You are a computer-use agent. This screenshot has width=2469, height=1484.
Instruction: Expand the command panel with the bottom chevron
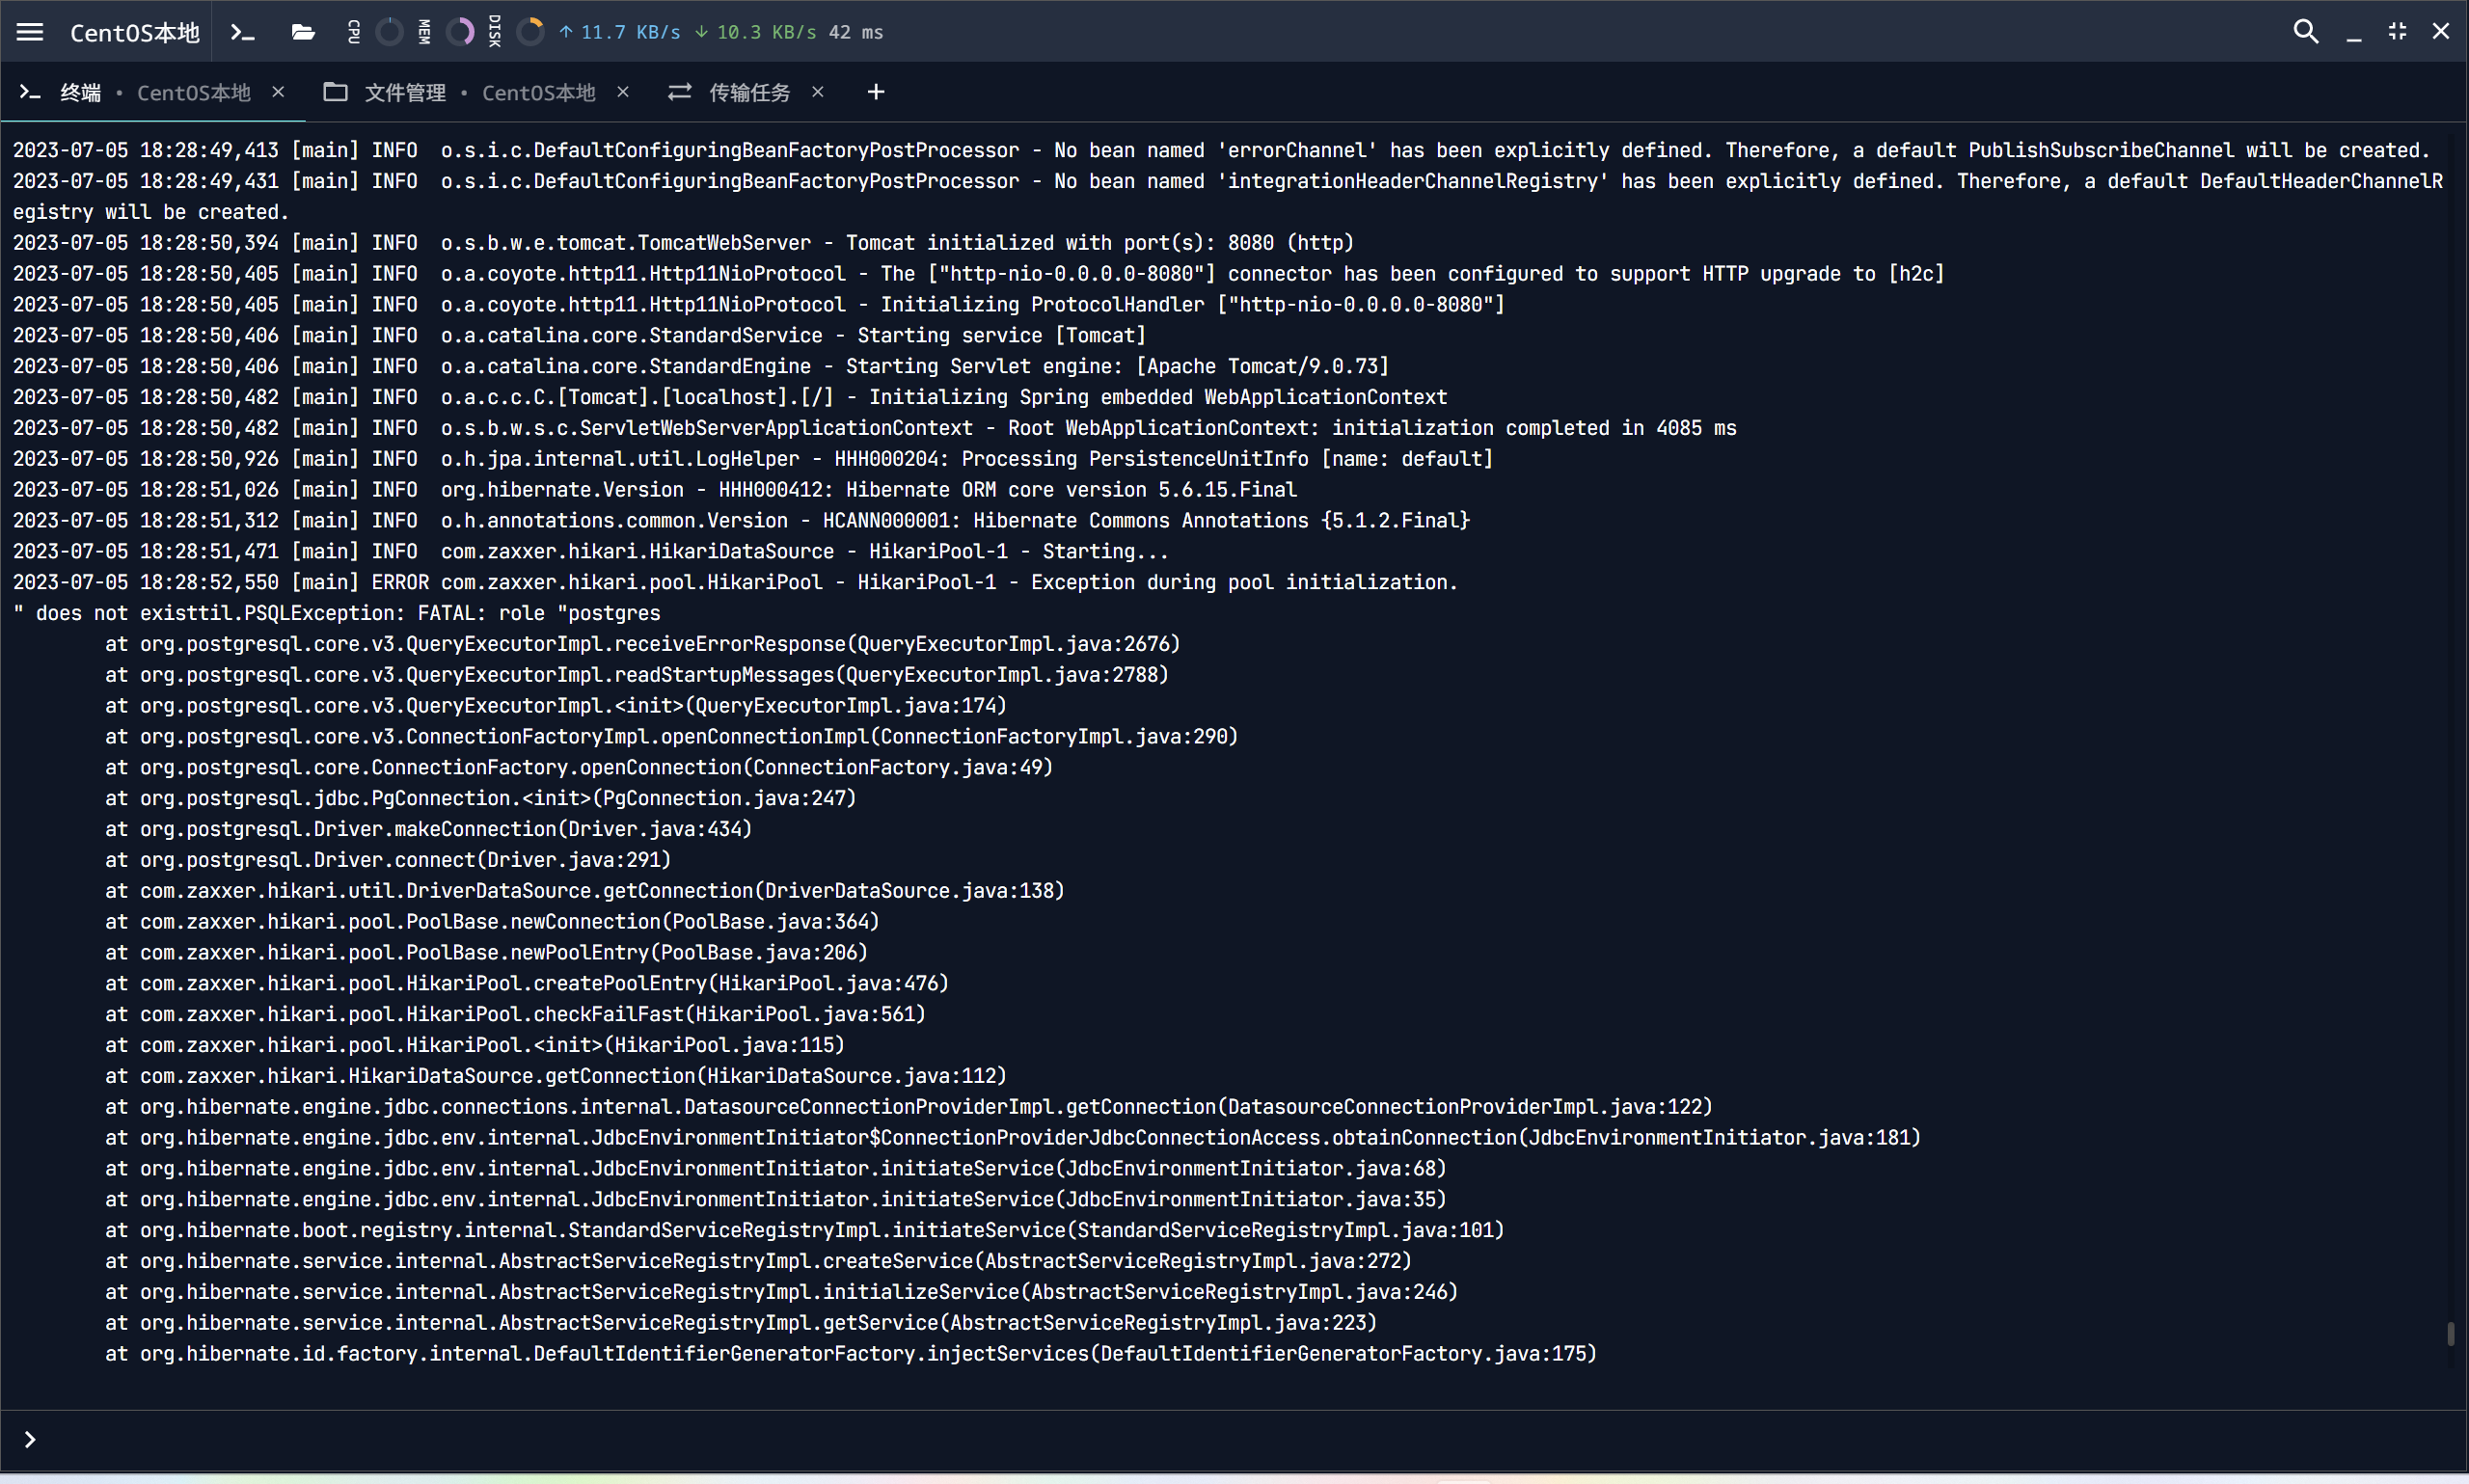[x=30, y=1440]
